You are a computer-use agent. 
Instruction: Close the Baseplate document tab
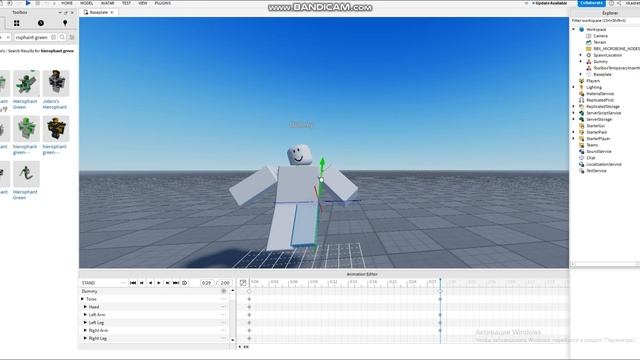pos(112,12)
